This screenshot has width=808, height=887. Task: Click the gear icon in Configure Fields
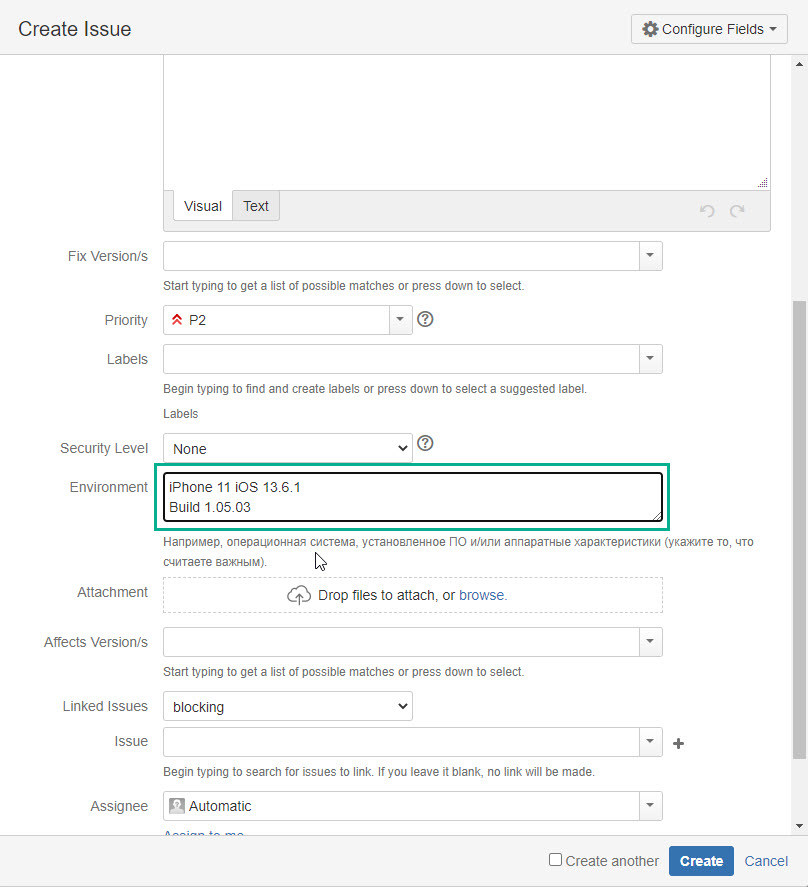pos(650,29)
